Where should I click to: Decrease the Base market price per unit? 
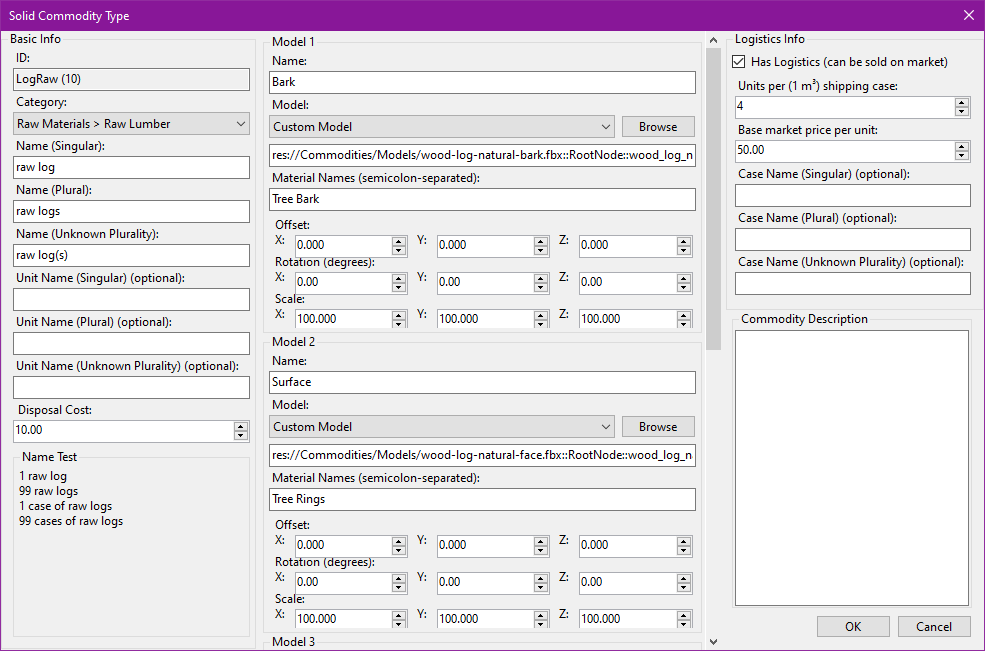tap(962, 155)
